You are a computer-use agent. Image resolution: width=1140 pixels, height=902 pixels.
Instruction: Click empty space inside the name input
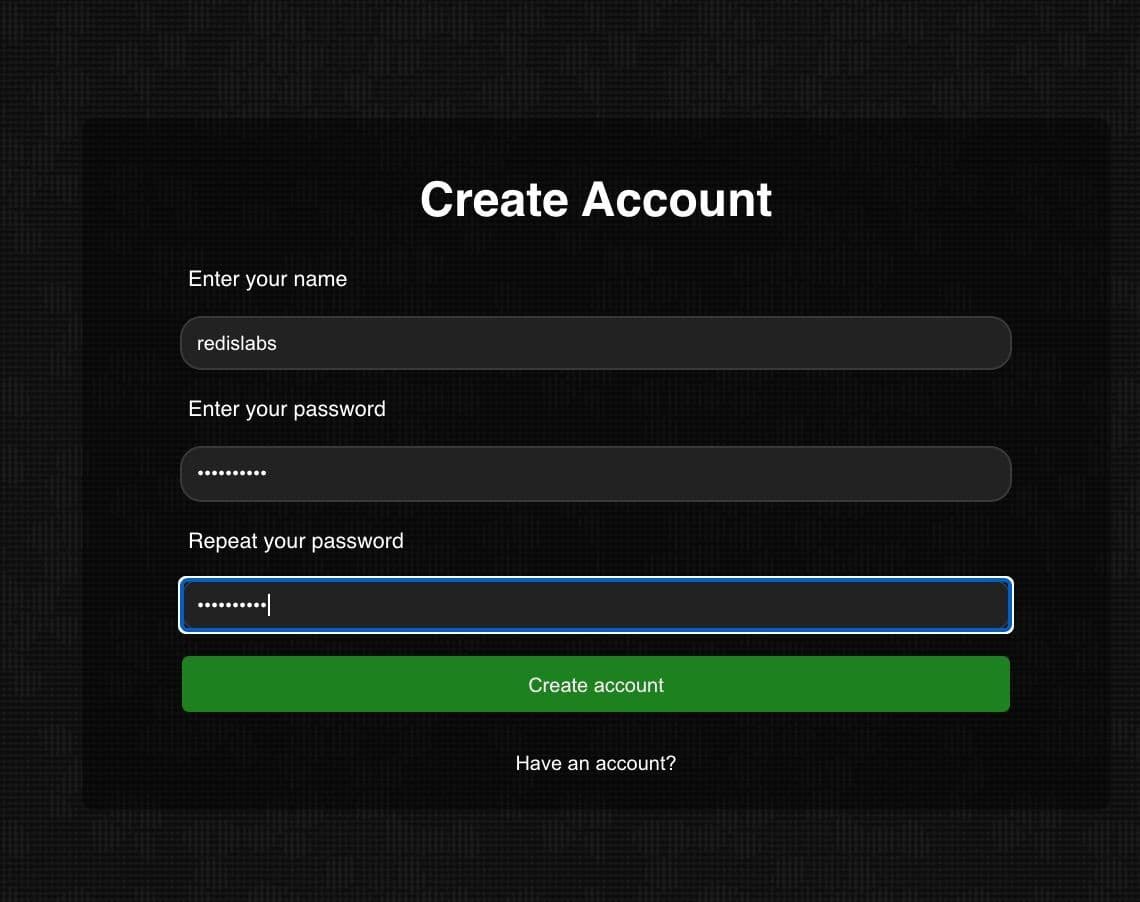pos(640,343)
